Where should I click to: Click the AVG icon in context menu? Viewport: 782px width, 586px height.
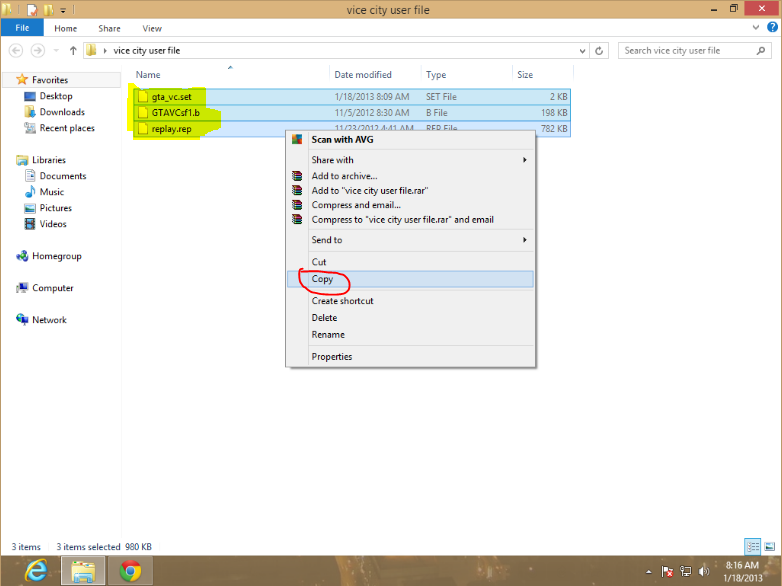[297, 139]
